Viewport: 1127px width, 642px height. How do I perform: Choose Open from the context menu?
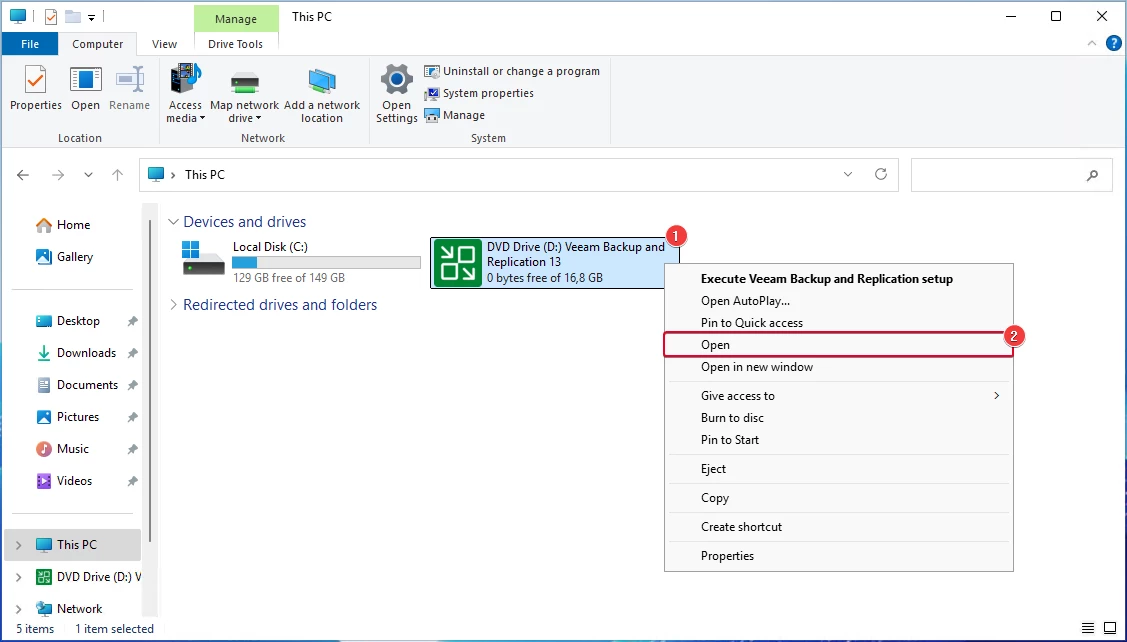pyautogui.click(x=838, y=345)
